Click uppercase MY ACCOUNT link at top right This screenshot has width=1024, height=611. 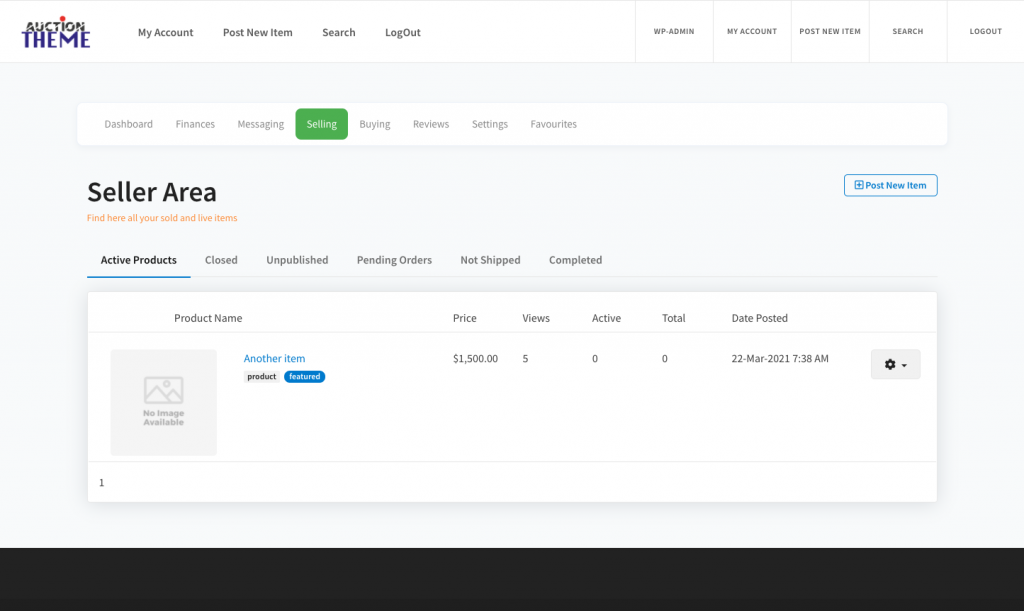click(752, 31)
